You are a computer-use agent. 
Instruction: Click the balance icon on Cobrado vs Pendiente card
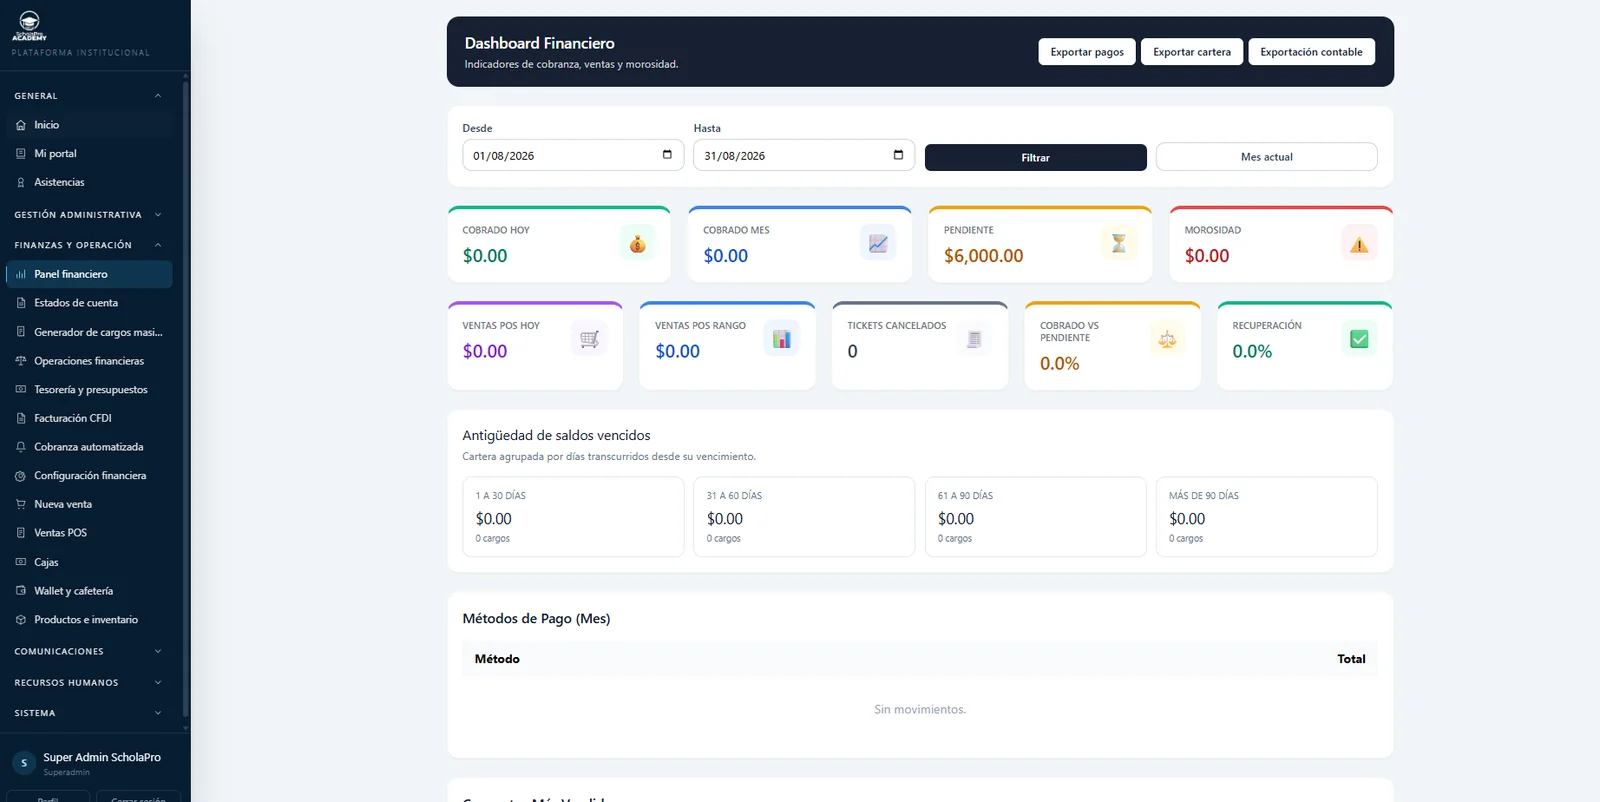(x=1167, y=339)
